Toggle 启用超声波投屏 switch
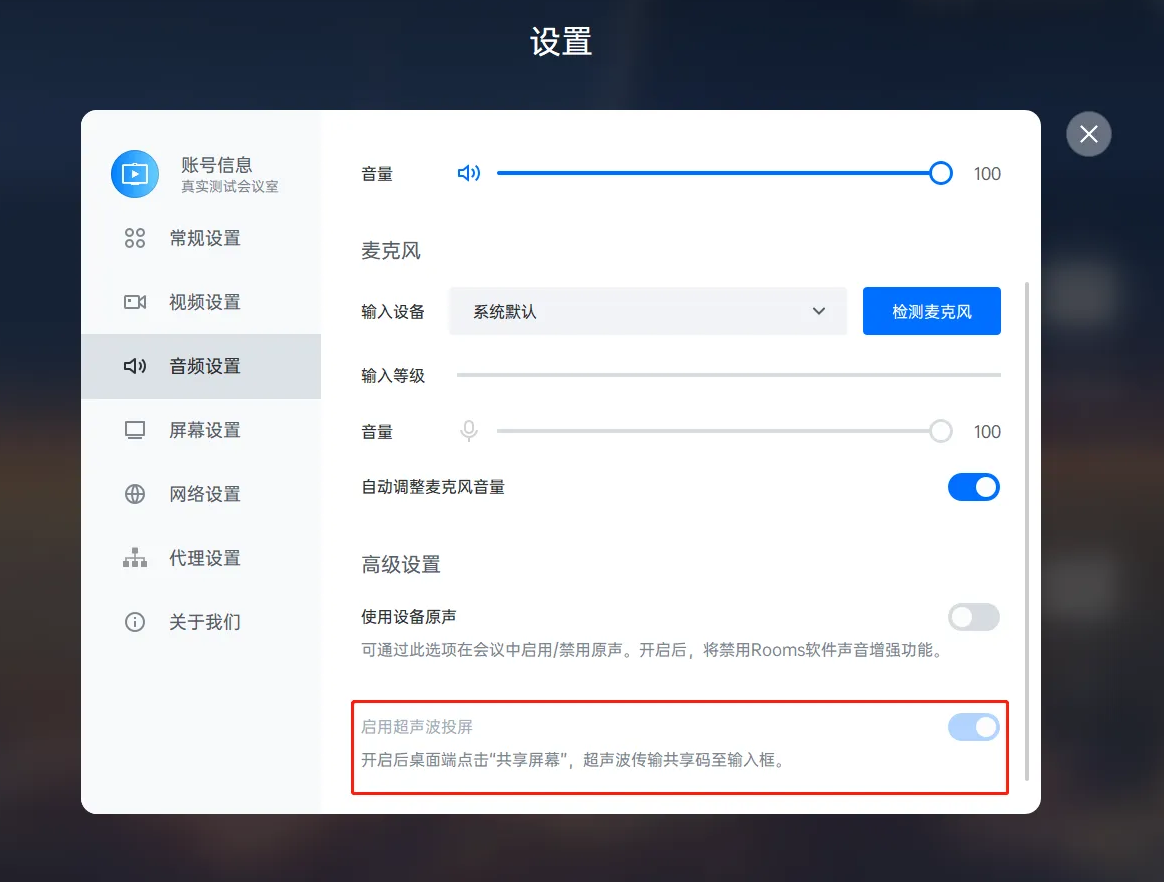Viewport: 1164px width, 882px height. (973, 727)
